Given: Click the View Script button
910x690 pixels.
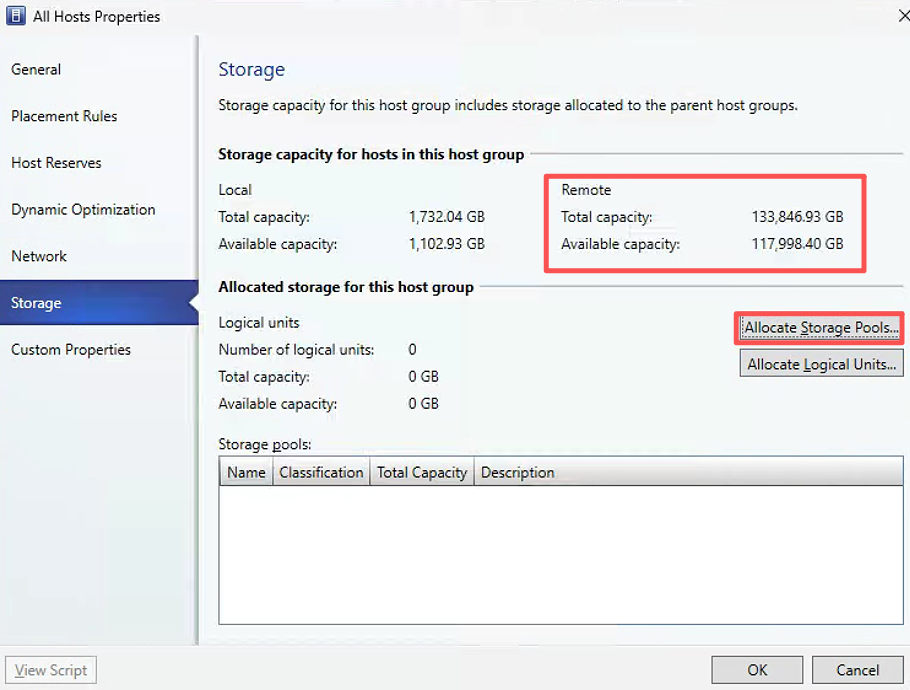Looking at the screenshot, I should pos(51,670).
